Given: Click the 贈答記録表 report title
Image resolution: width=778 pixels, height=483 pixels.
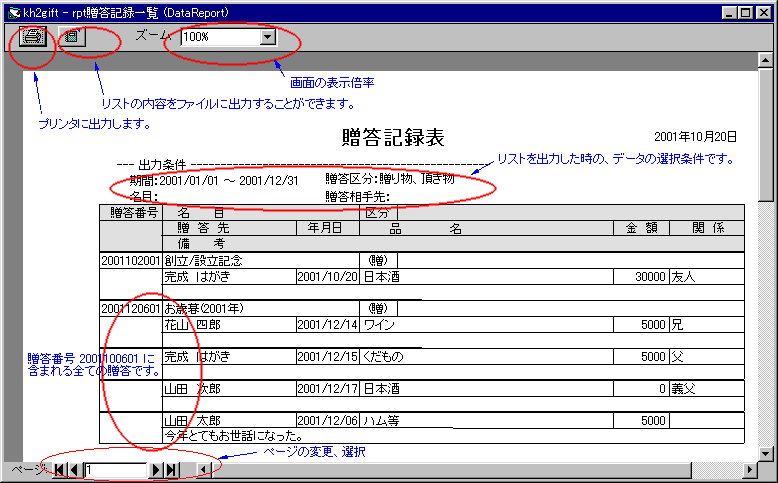Looking at the screenshot, I should pos(393,138).
